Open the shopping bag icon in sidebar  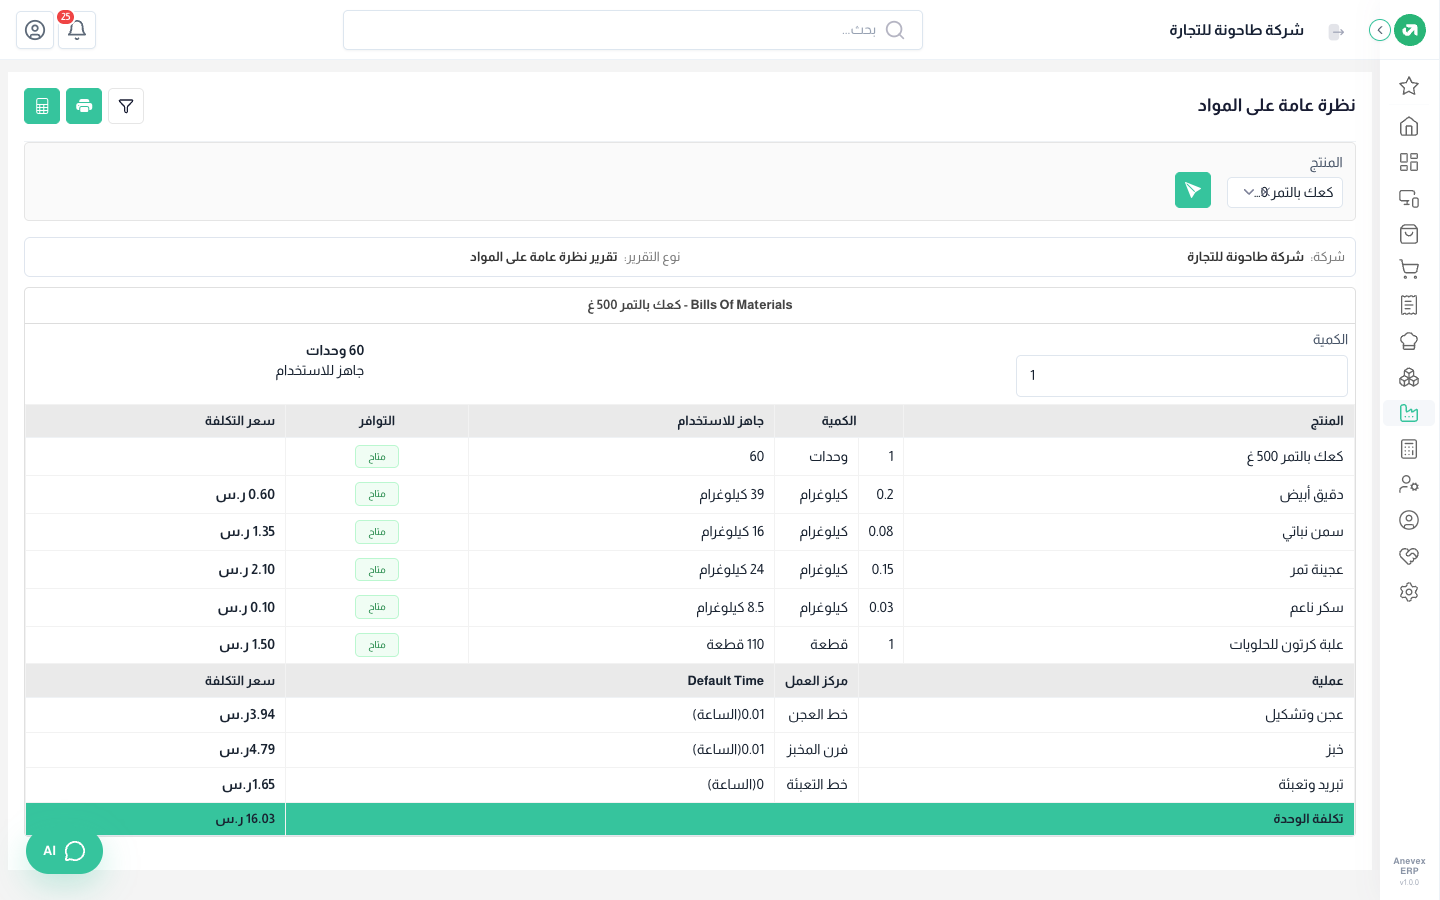click(x=1409, y=234)
